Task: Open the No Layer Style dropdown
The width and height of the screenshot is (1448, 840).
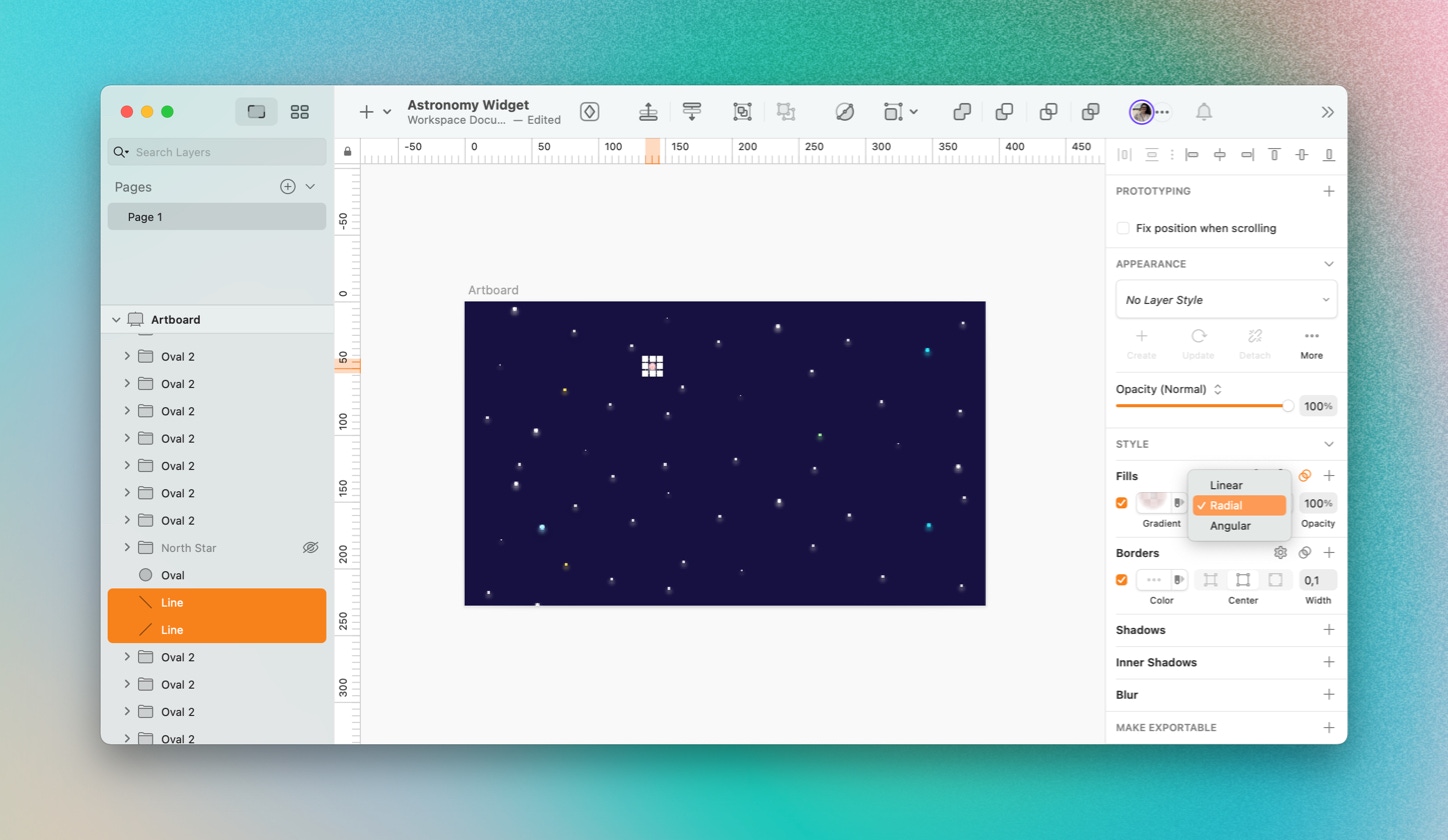Action: (x=1226, y=300)
